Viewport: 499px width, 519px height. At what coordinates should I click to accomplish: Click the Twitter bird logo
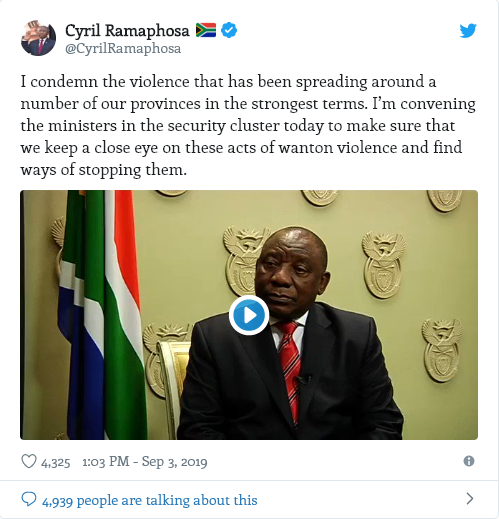tap(468, 31)
